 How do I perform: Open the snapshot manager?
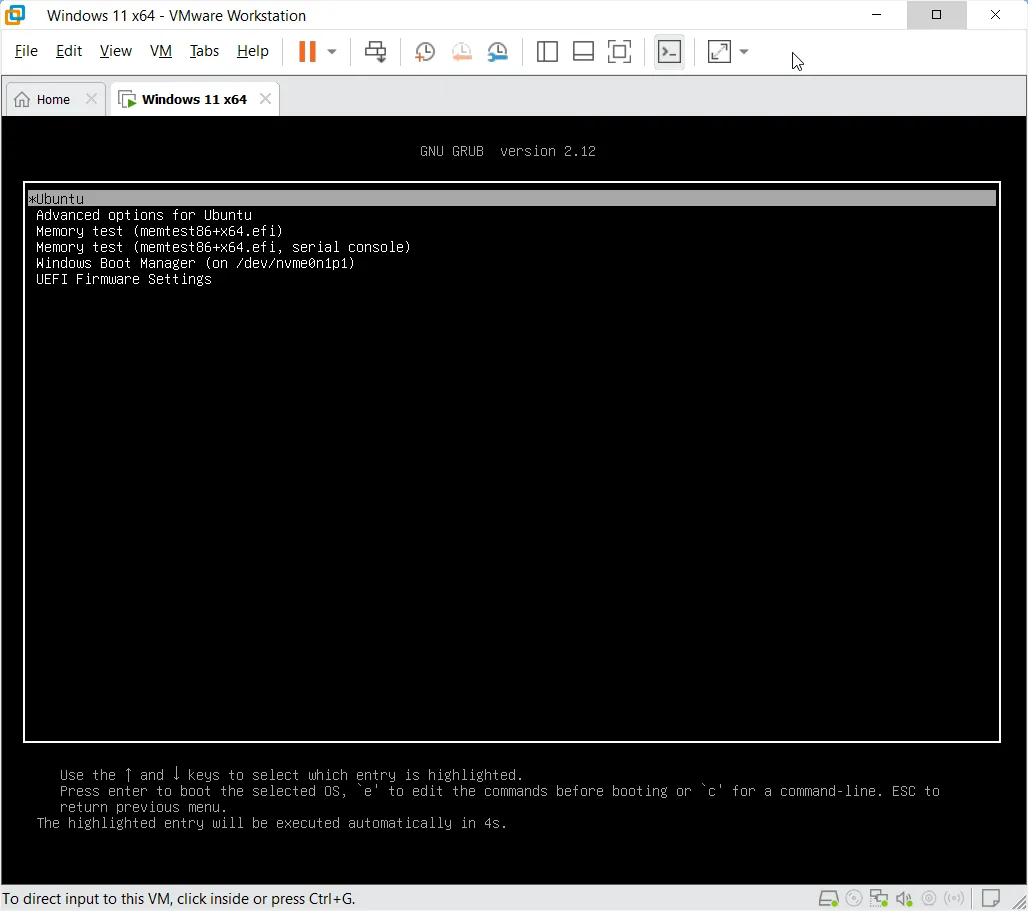pyautogui.click(x=498, y=52)
